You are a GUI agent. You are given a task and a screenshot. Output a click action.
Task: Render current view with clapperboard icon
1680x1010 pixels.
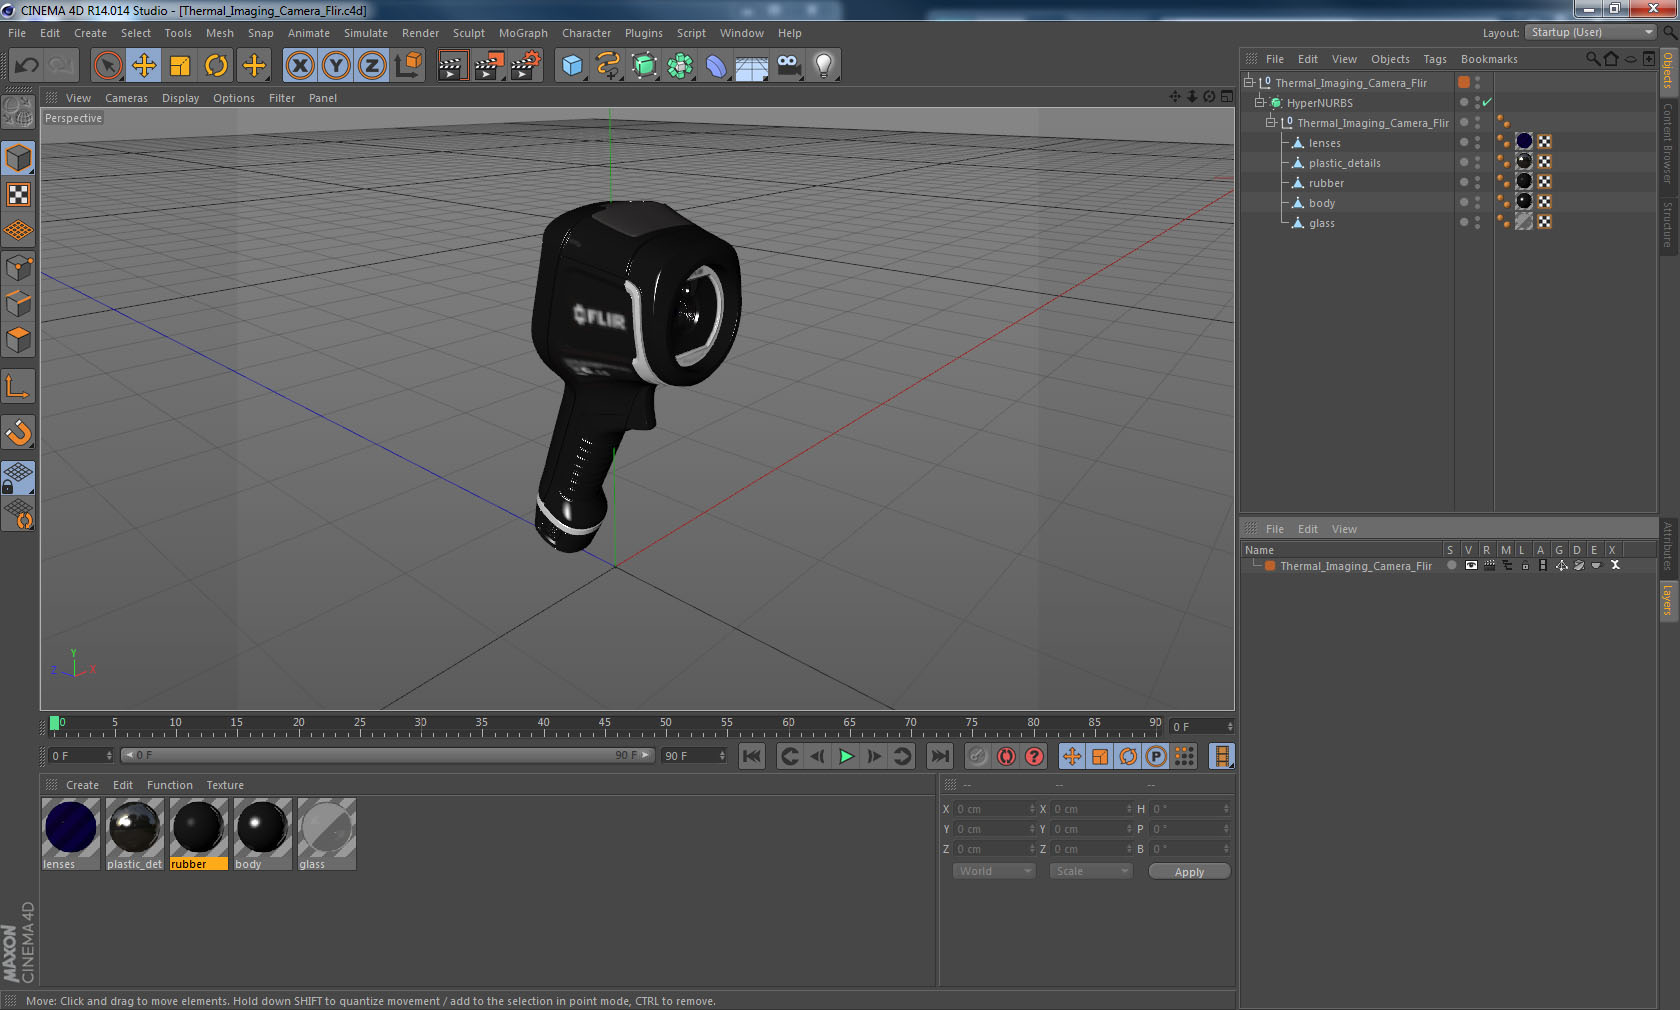pos(452,66)
